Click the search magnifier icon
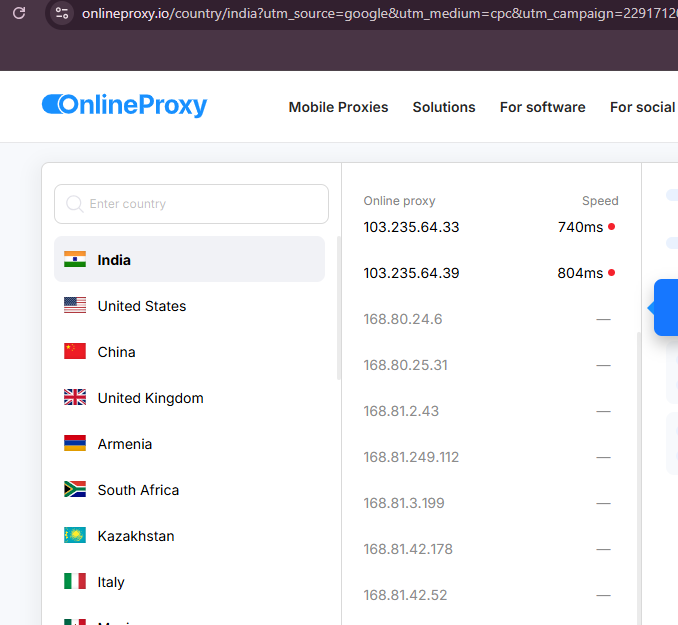Screen dimensions: 678x625 (74, 204)
